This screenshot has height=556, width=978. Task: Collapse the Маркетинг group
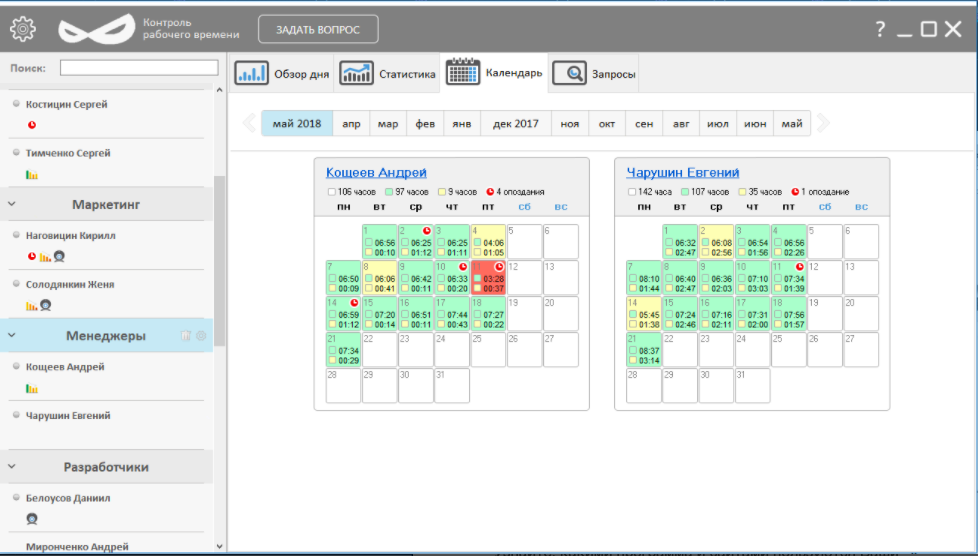12,204
